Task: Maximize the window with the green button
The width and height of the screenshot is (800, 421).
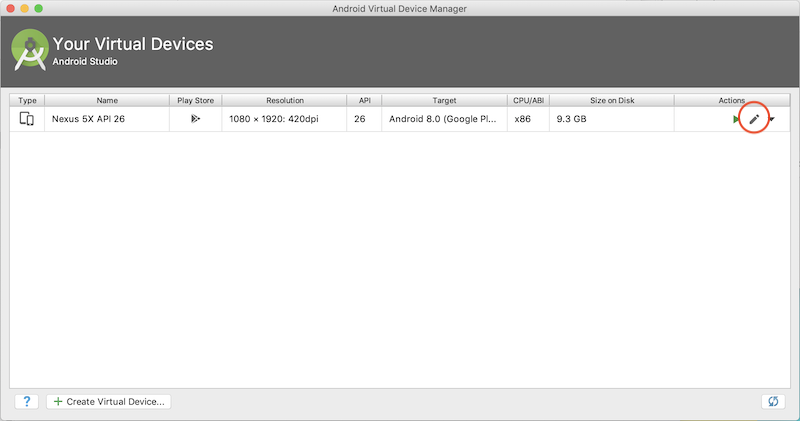Action: tap(39, 9)
